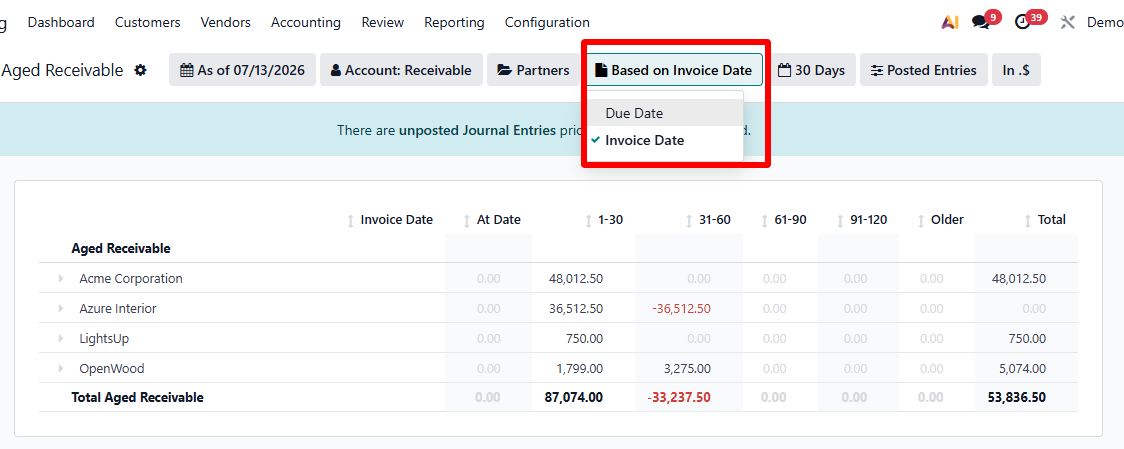Open the In .$ rounding dropdown

pyautogui.click(x=1016, y=70)
